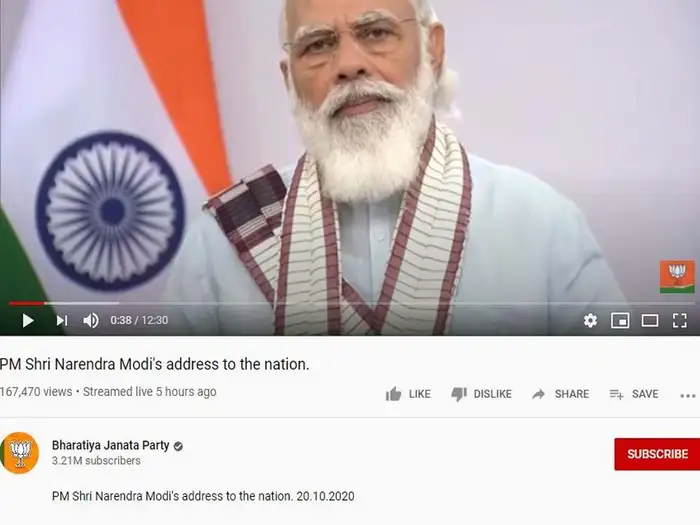The image size is (700, 525).
Task: Skip to next video
Action: coord(62,321)
